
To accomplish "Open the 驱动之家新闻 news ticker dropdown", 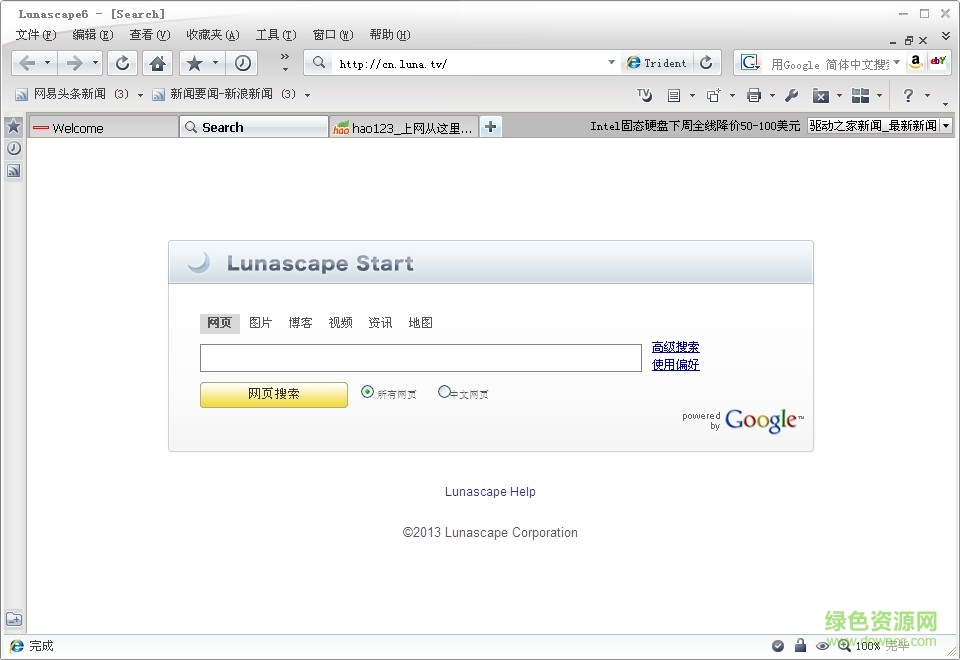I will [944, 126].
